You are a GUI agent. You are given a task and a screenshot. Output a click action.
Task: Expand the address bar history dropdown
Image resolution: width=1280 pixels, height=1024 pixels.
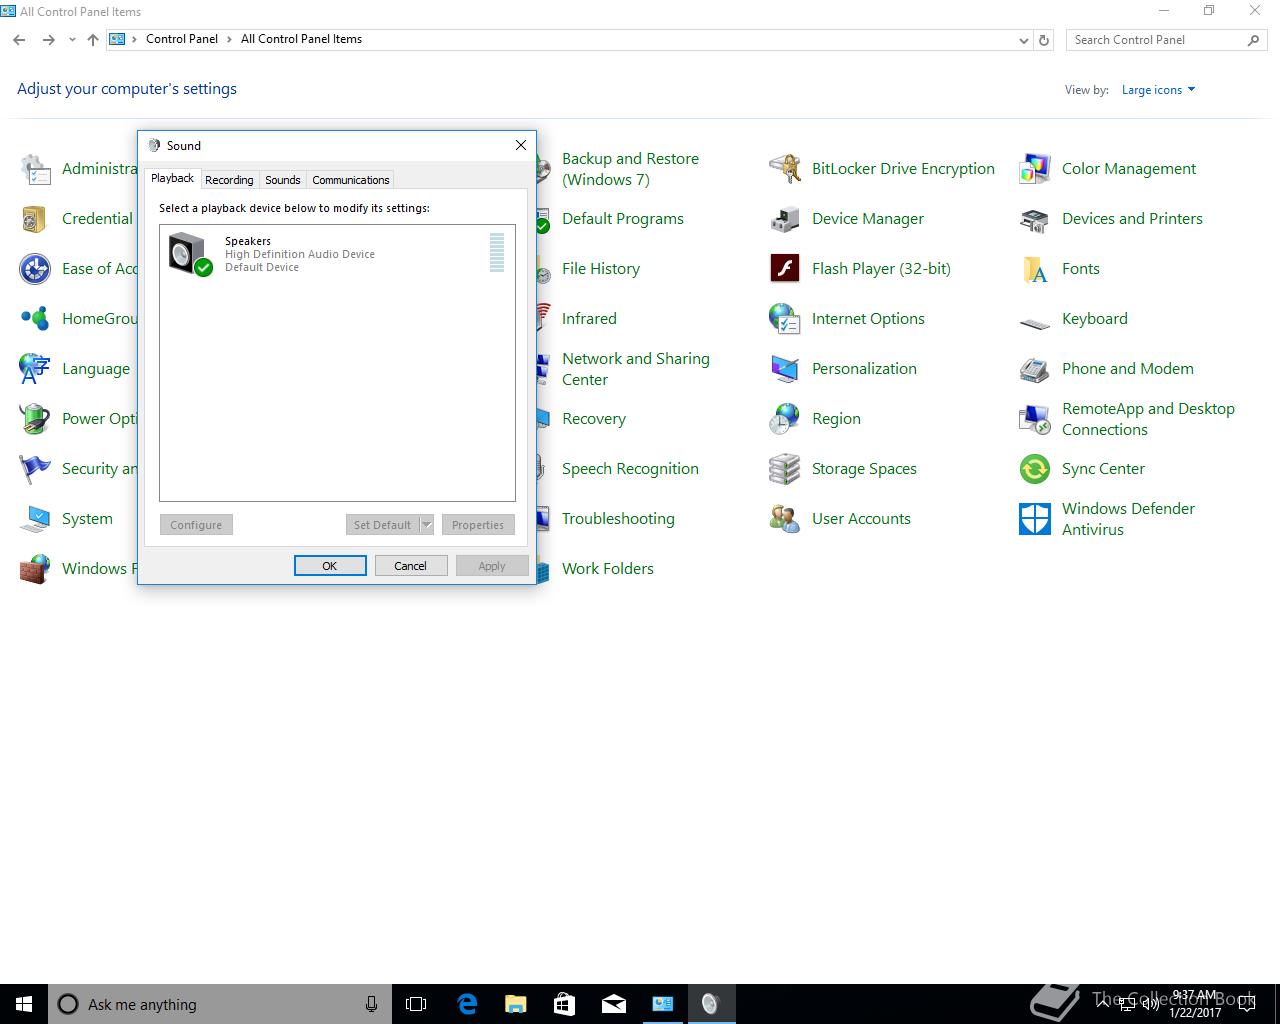1023,40
